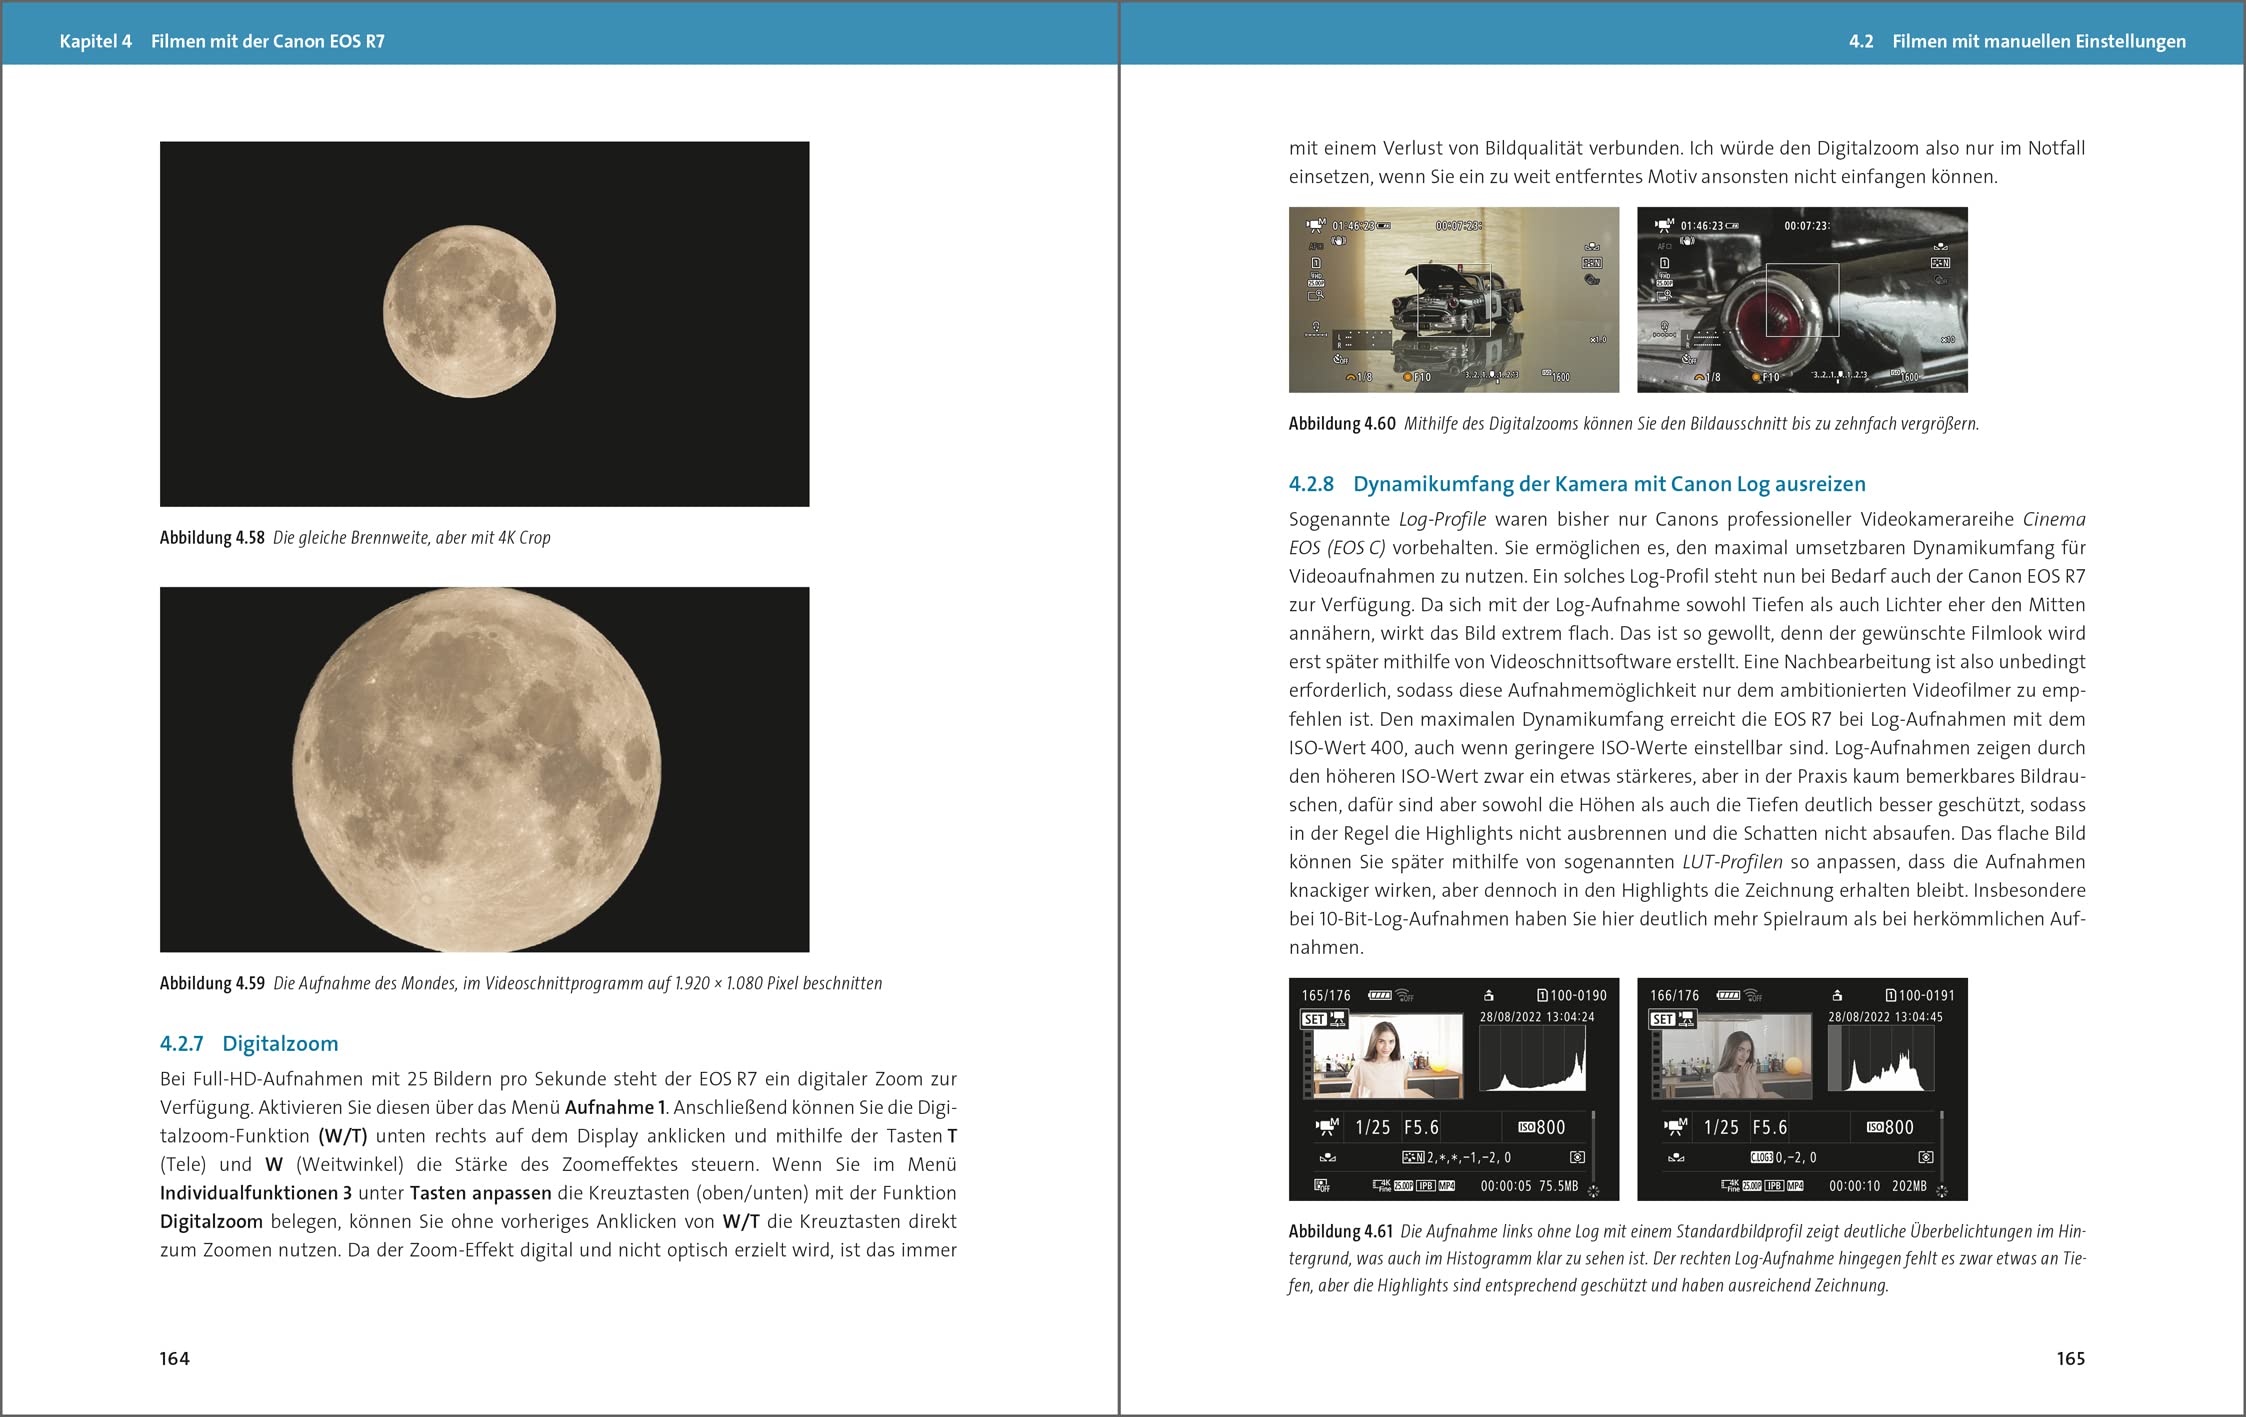Click the exposure level scale in the x1.0 screen
Image resolution: width=2246 pixels, height=1417 pixels.
(1492, 375)
